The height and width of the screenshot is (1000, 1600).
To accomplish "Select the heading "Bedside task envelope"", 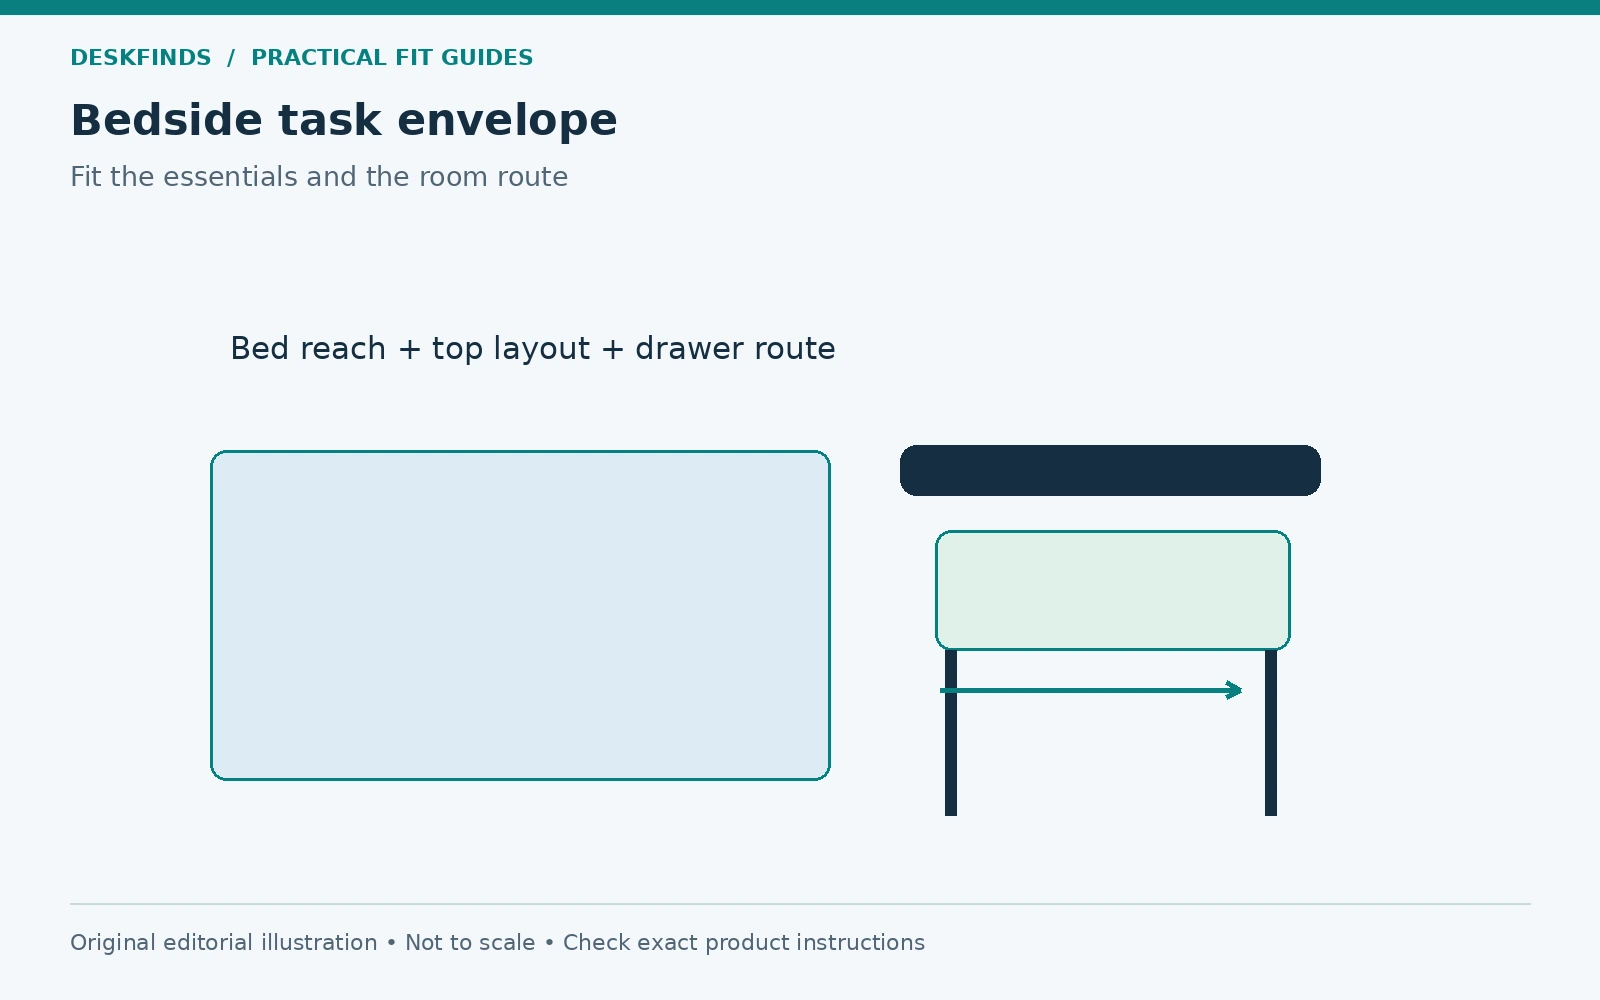I will coord(344,121).
